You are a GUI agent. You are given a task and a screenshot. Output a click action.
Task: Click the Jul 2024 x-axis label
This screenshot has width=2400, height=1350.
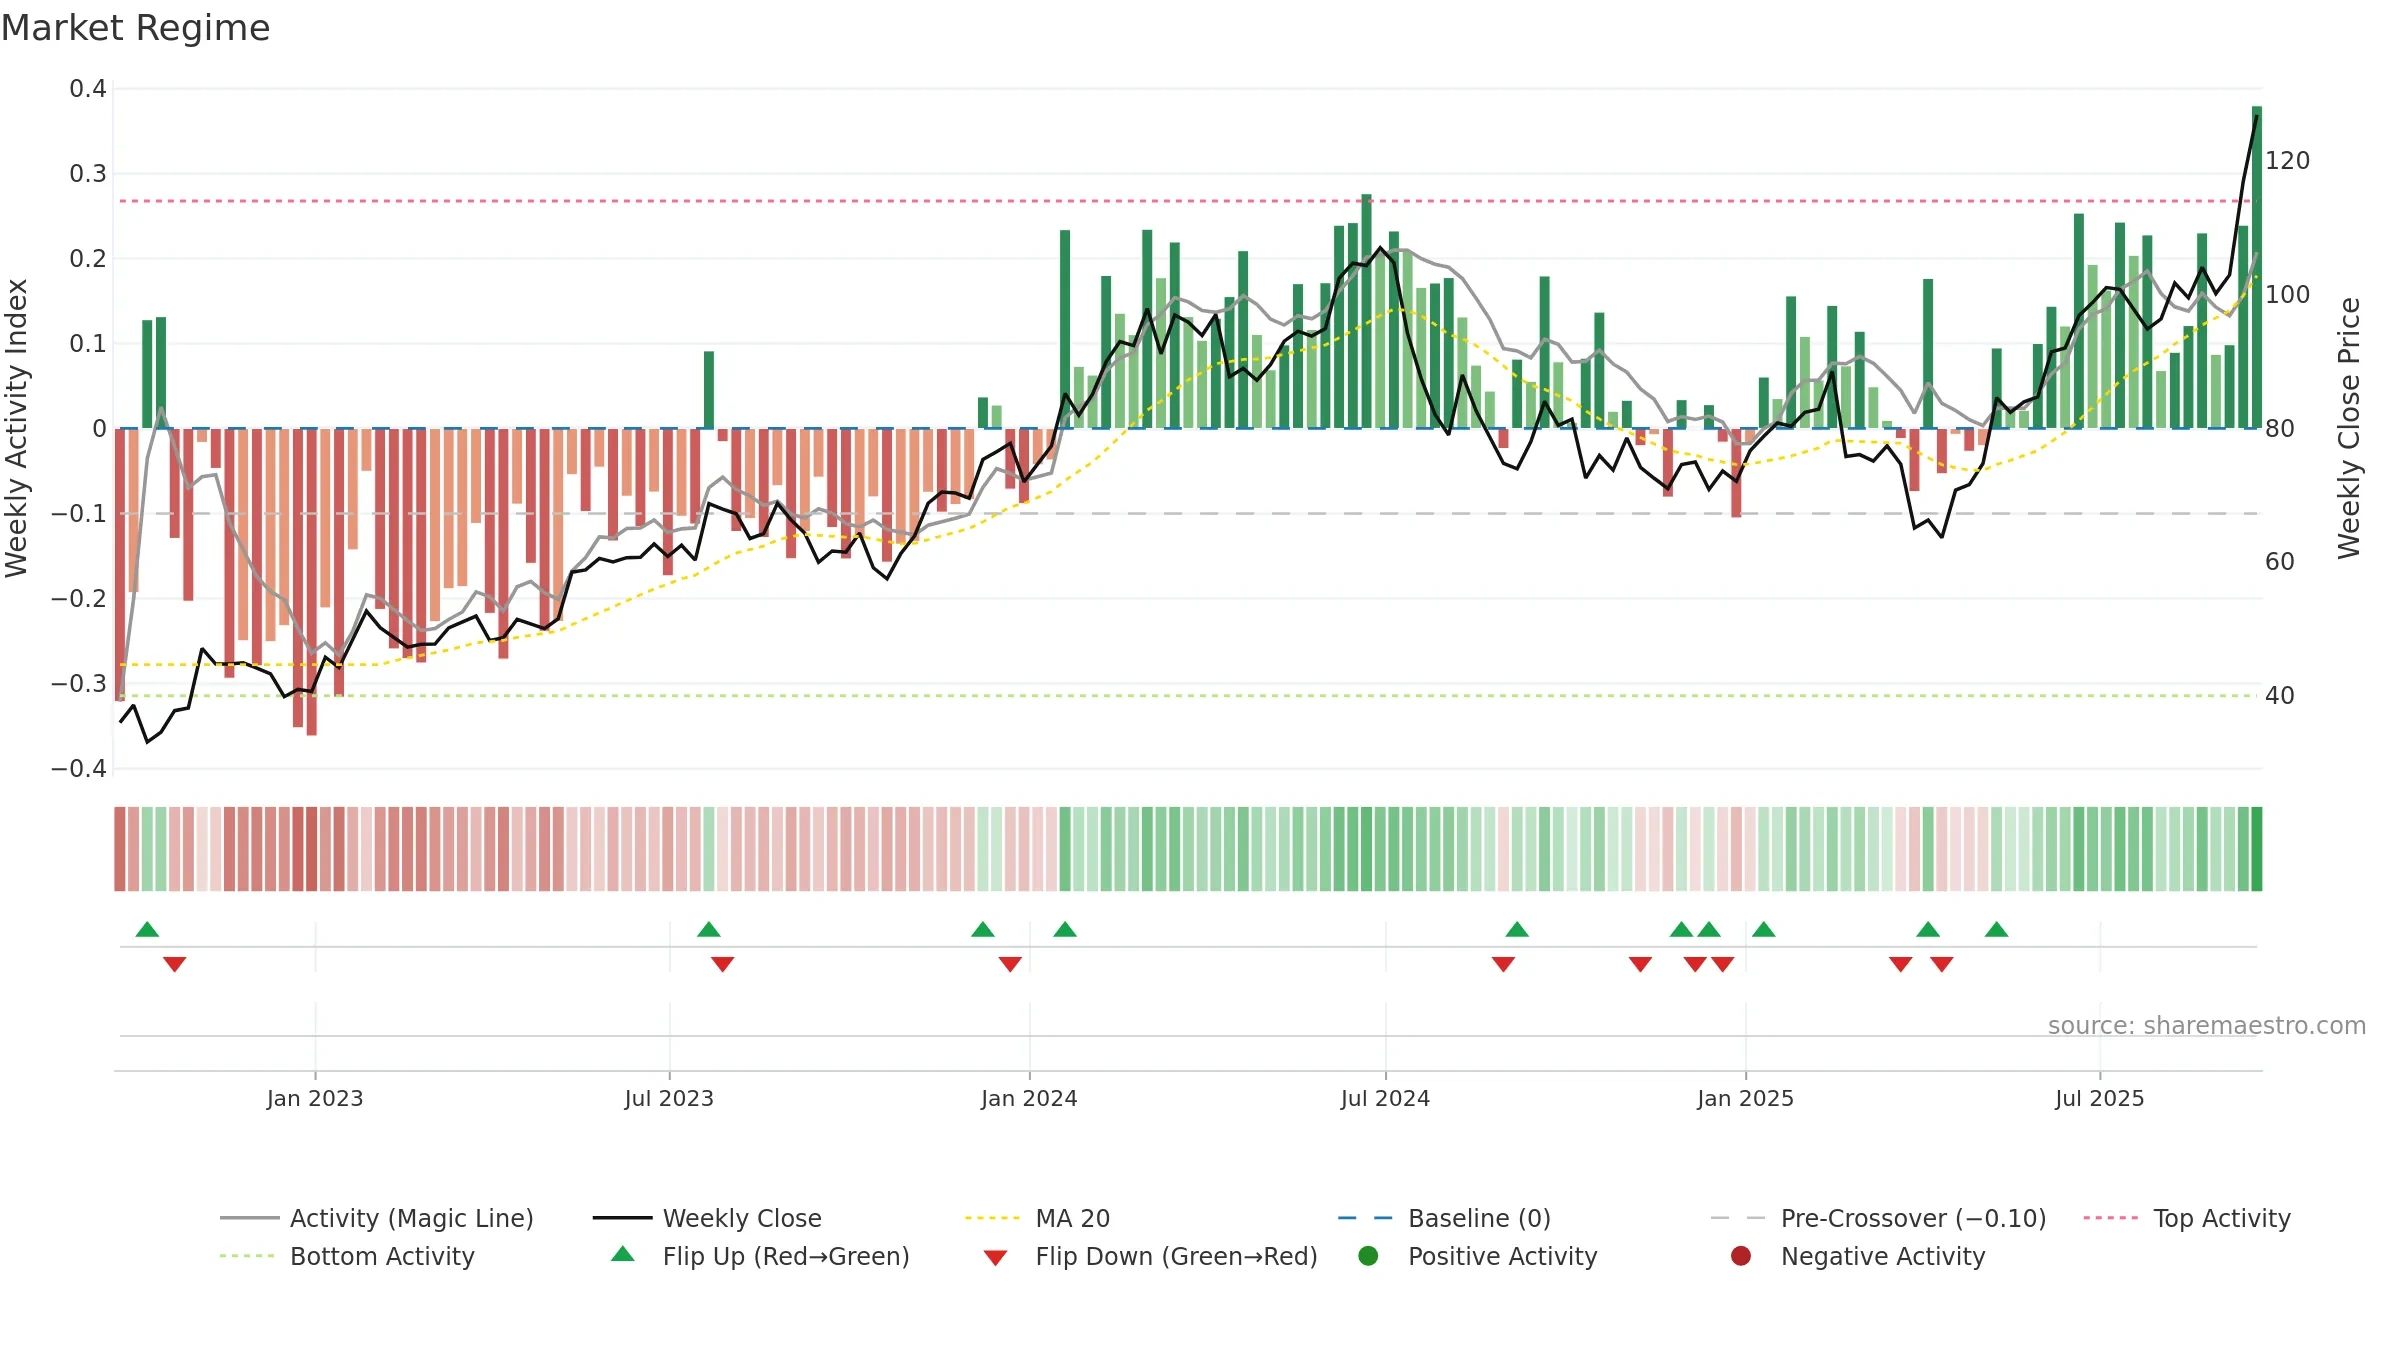coord(1385,1098)
